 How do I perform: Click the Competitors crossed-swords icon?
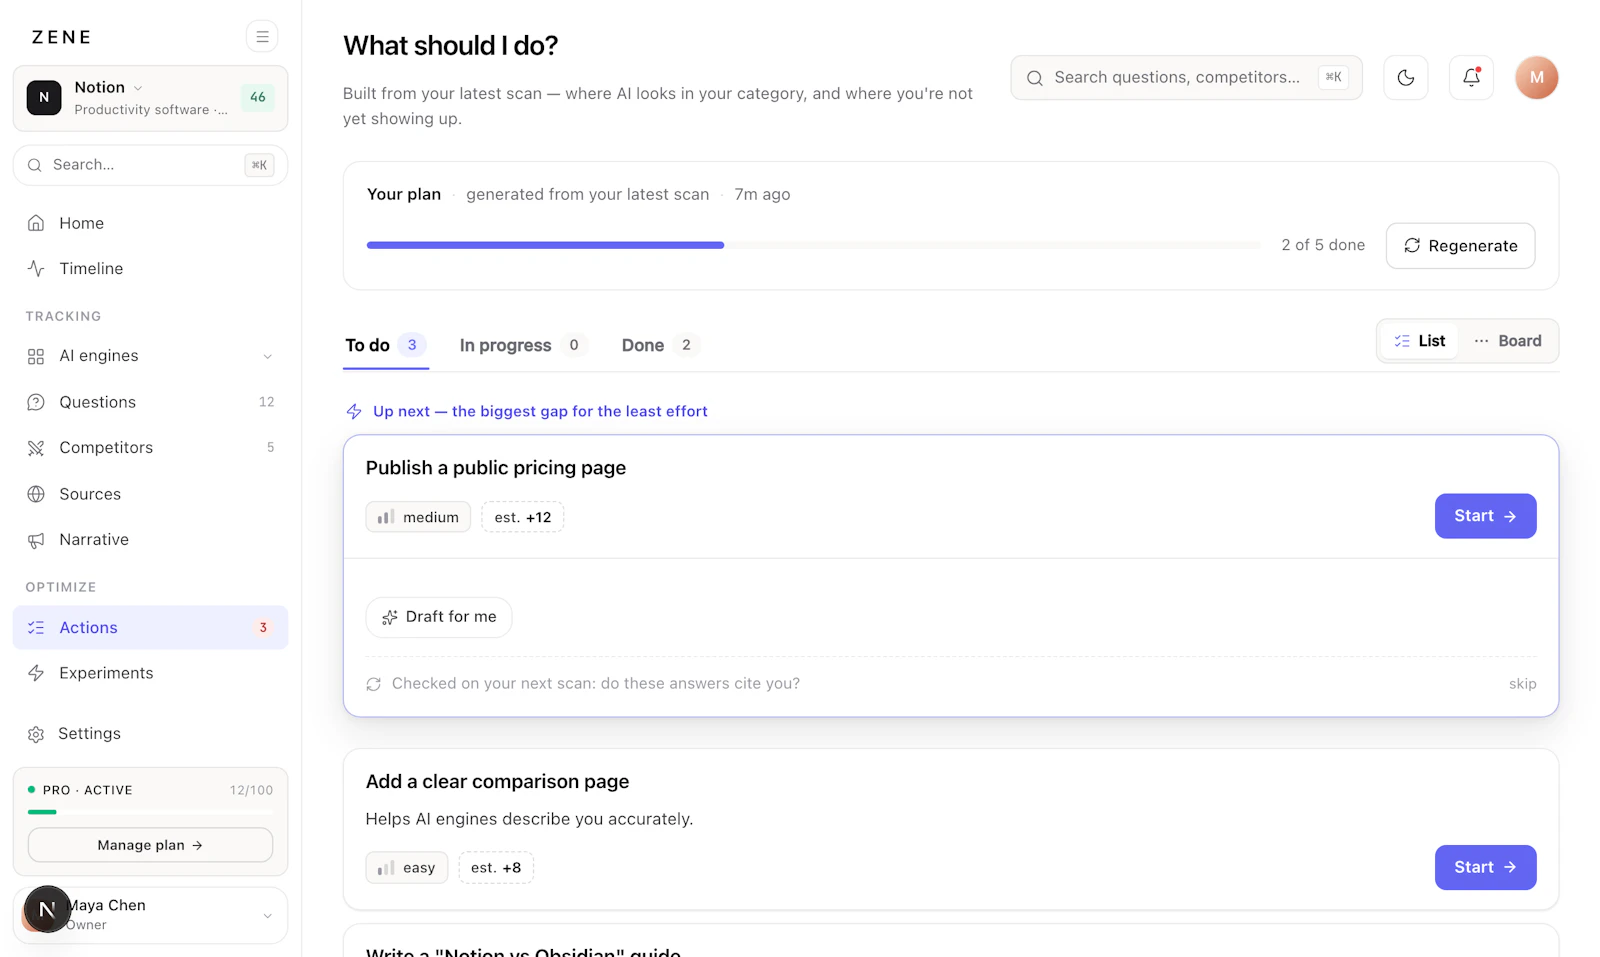[x=36, y=448]
